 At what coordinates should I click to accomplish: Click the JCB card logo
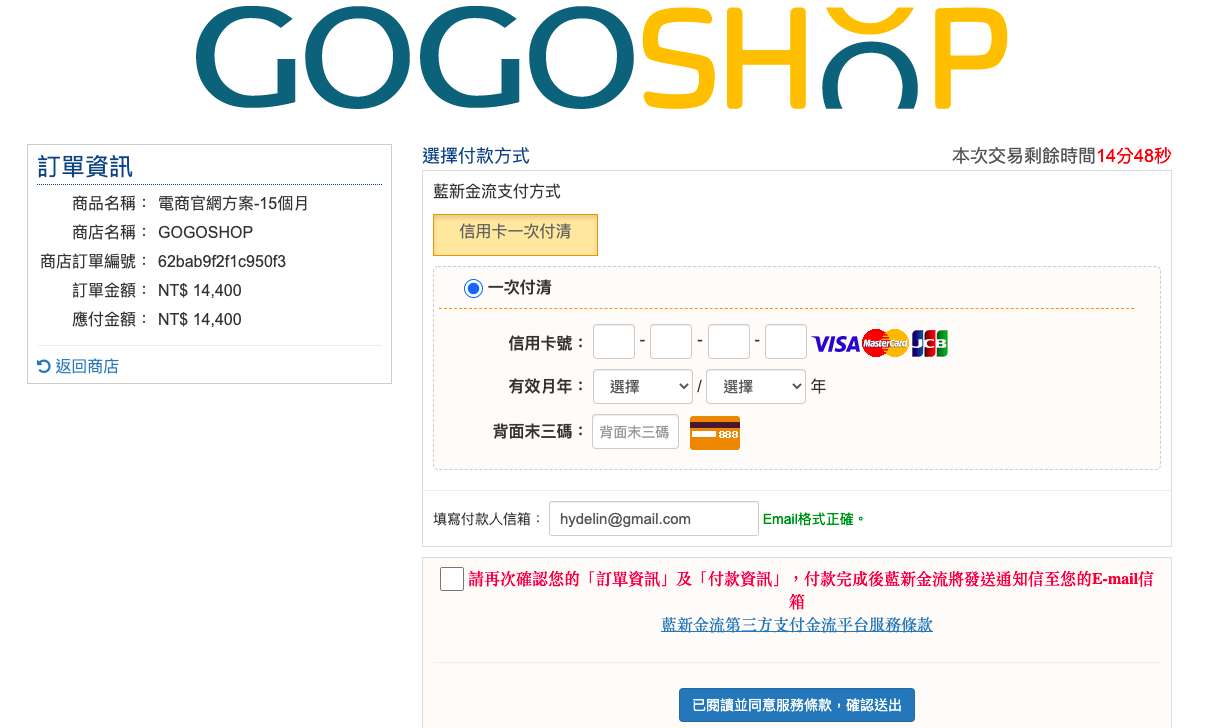pos(930,343)
